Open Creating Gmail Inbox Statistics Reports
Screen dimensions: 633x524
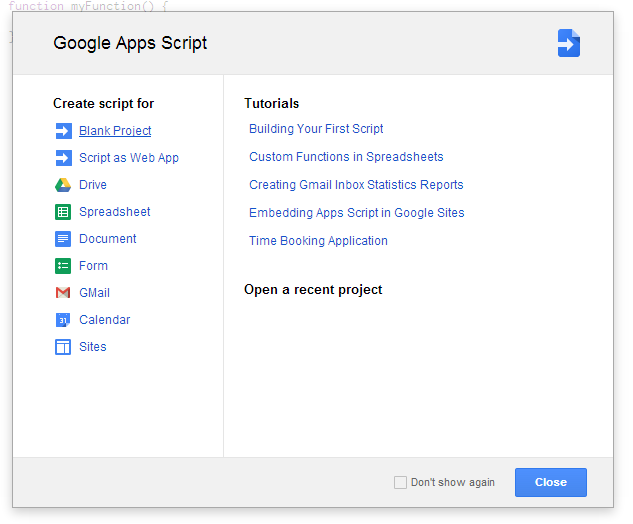(356, 185)
